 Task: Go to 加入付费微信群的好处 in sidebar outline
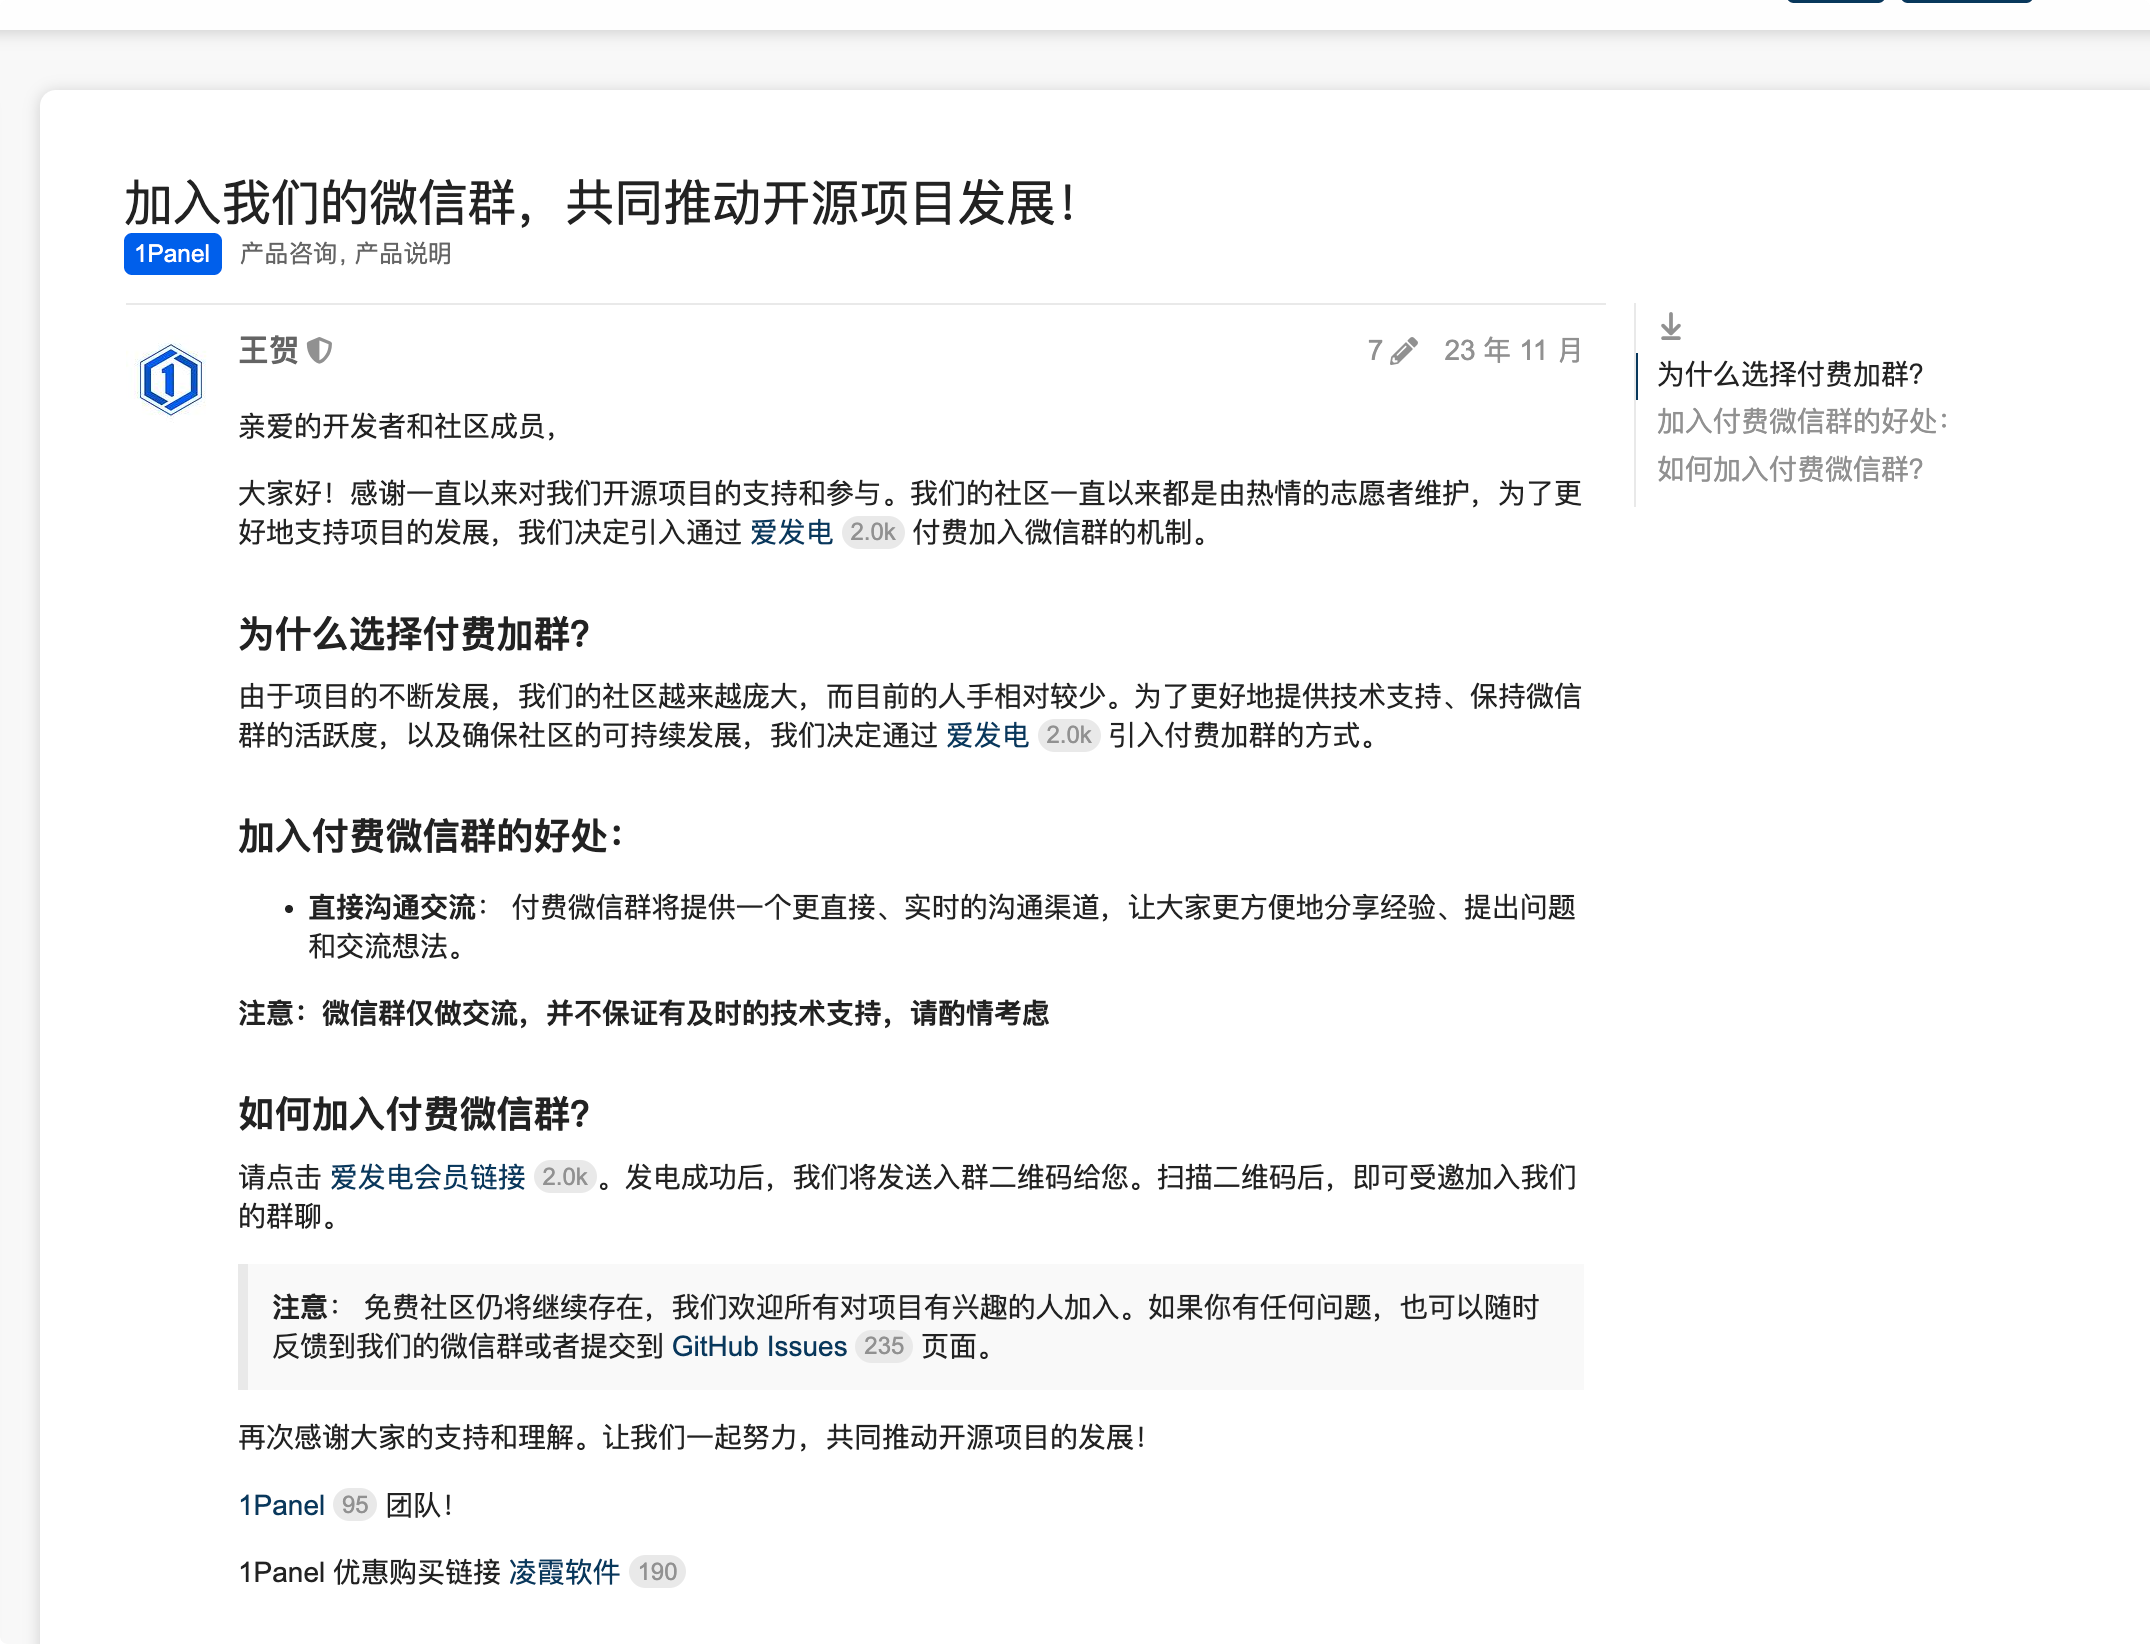[x=1802, y=422]
